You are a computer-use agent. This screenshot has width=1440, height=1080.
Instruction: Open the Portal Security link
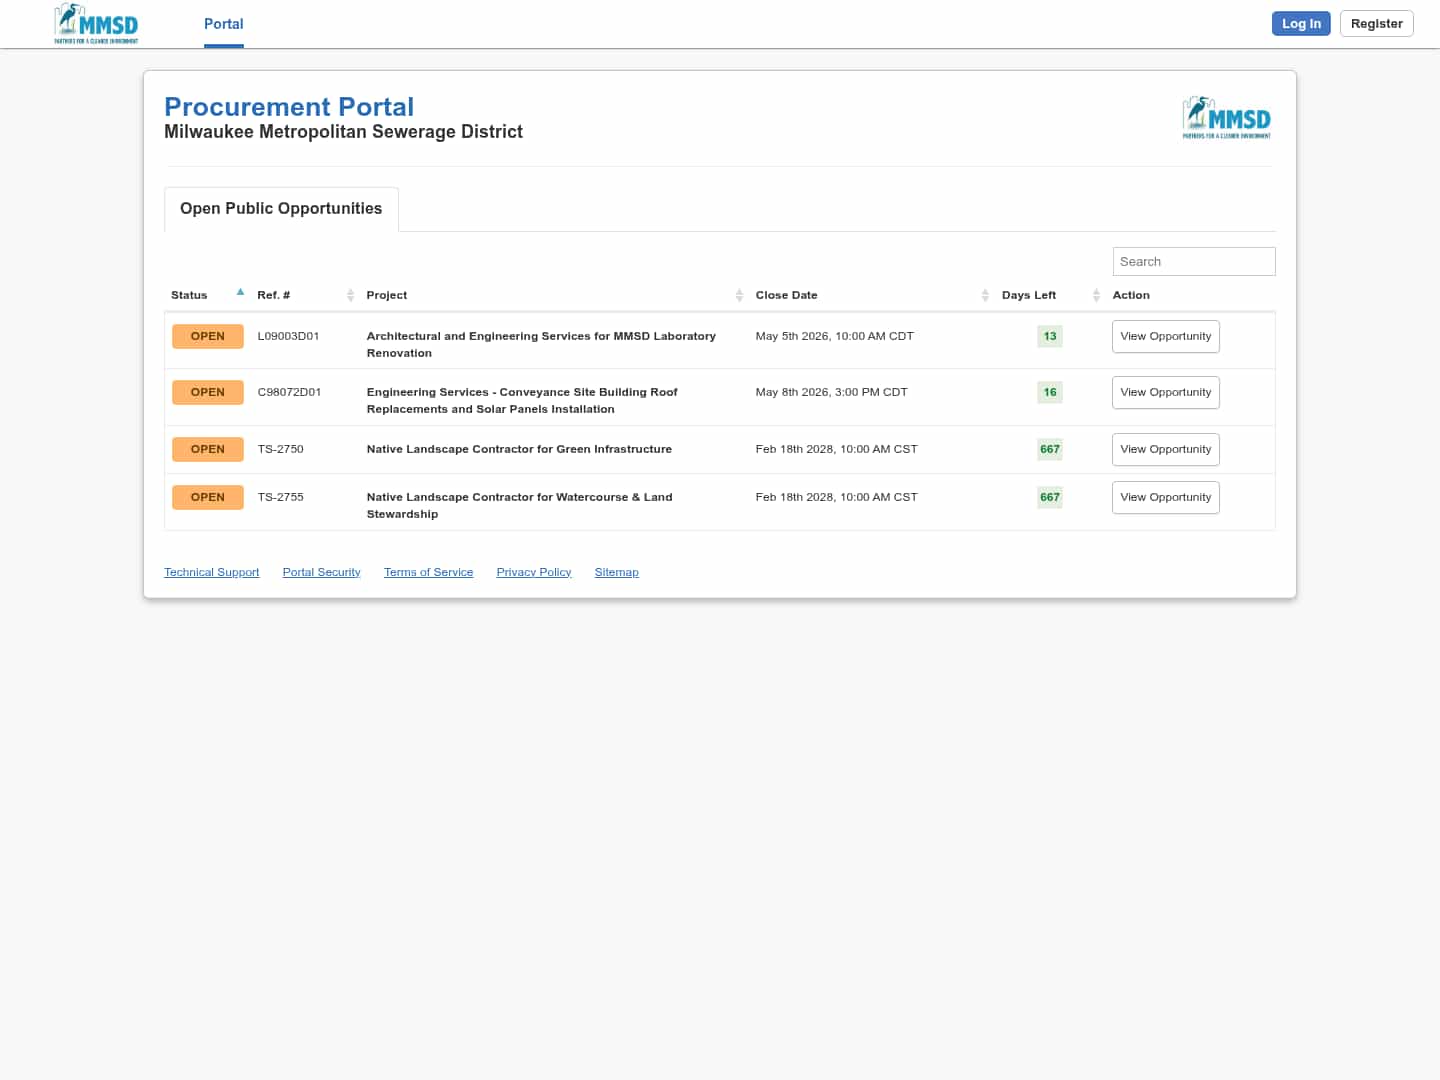click(x=321, y=573)
